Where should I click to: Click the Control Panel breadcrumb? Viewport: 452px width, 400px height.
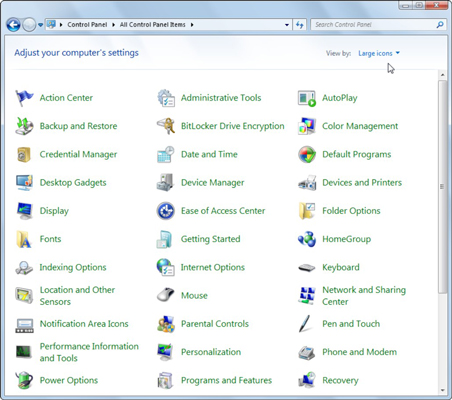click(x=87, y=25)
